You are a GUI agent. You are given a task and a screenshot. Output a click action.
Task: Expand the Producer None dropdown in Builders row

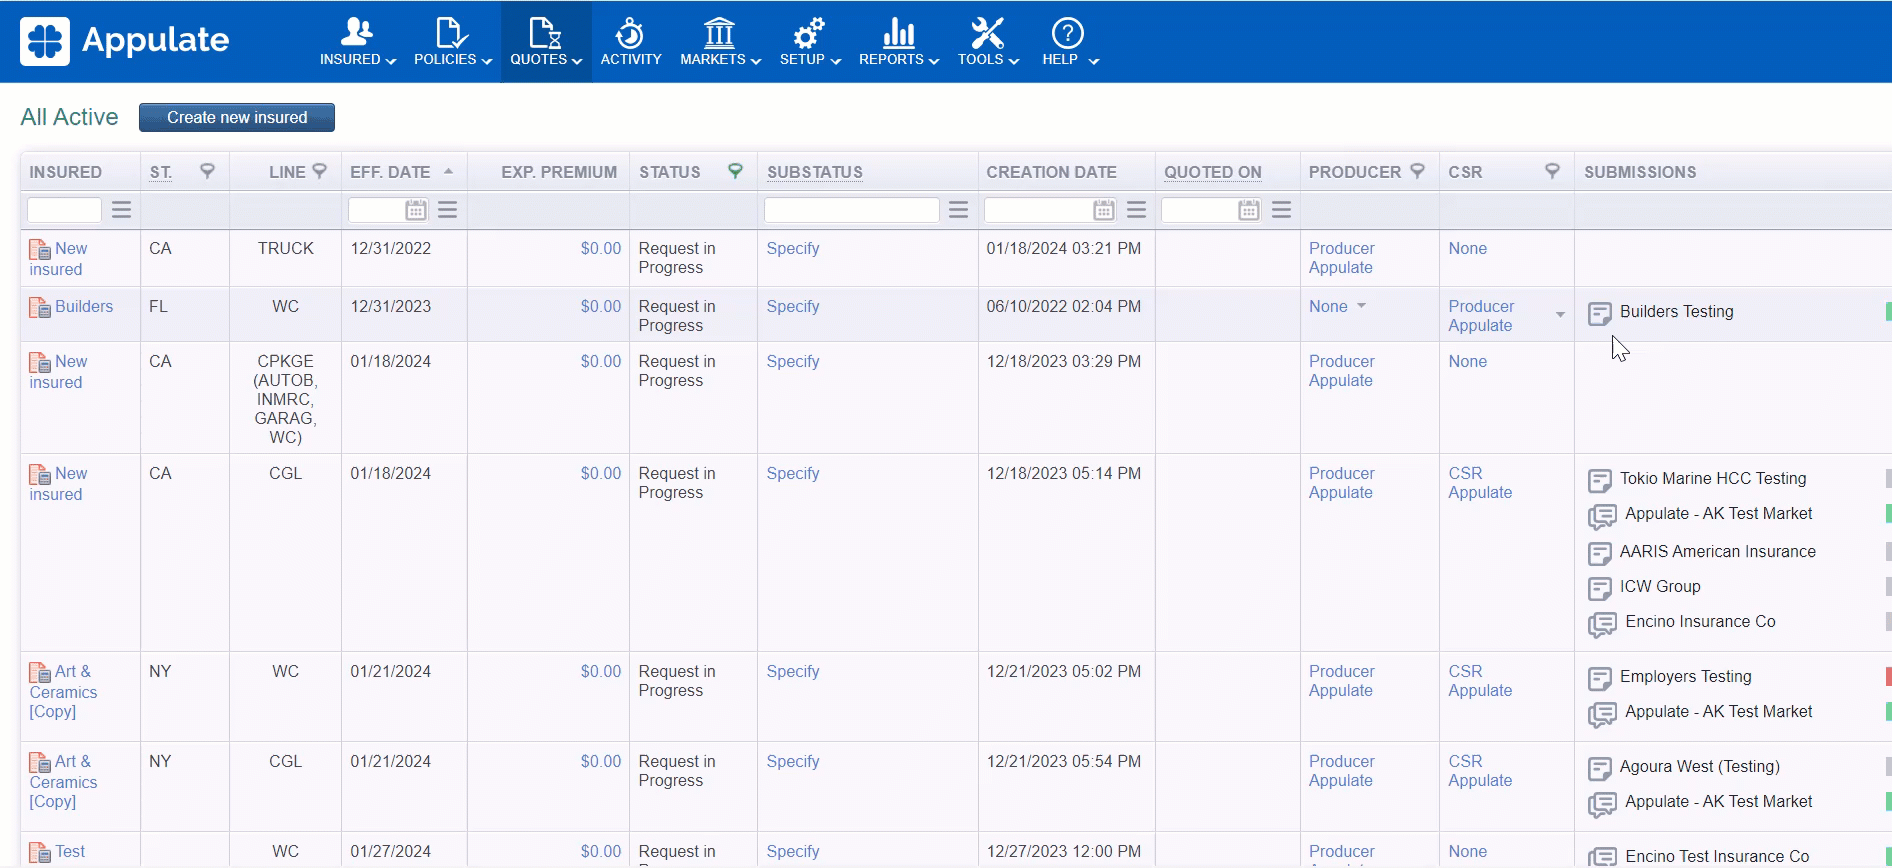(x=1361, y=306)
